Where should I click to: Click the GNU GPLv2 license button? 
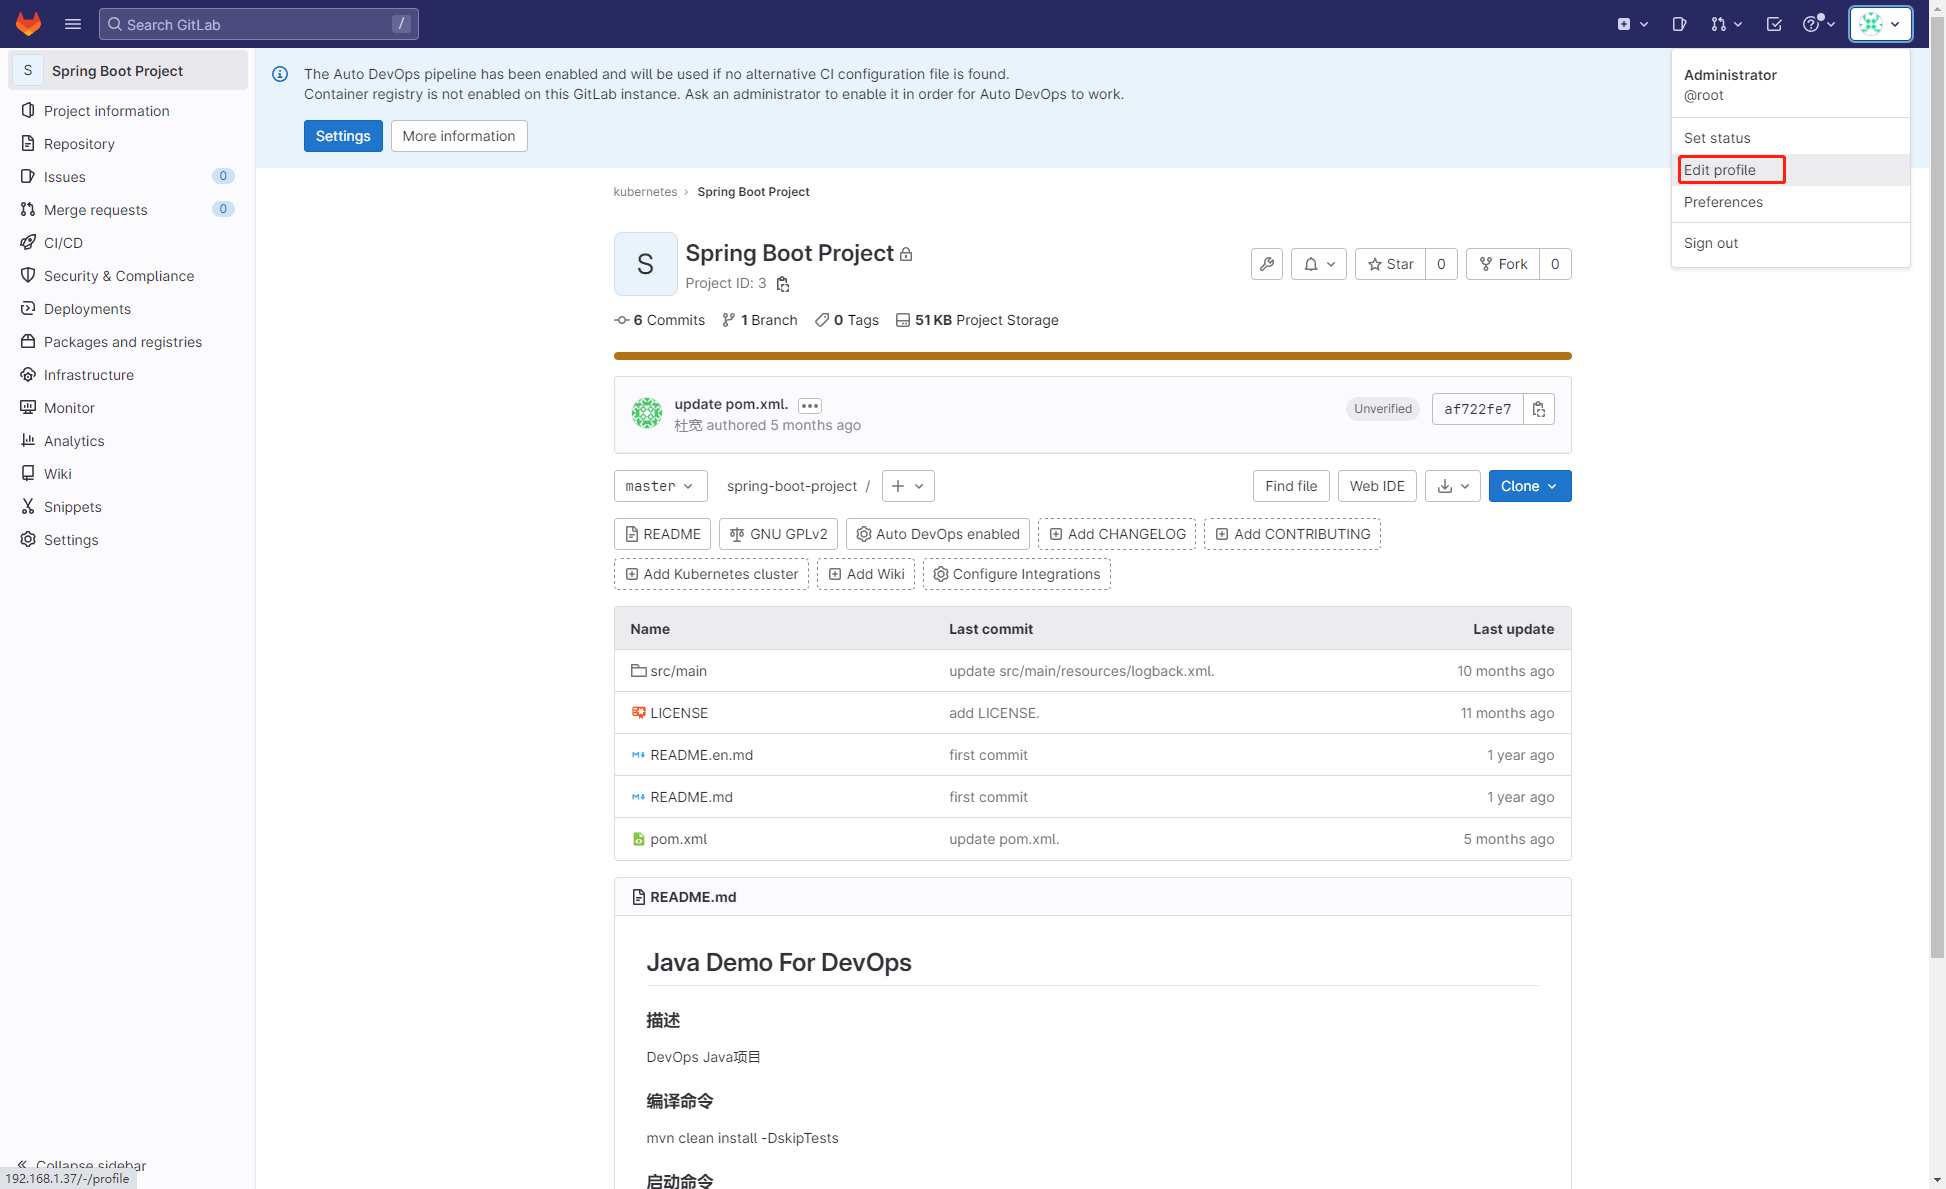pos(778,534)
